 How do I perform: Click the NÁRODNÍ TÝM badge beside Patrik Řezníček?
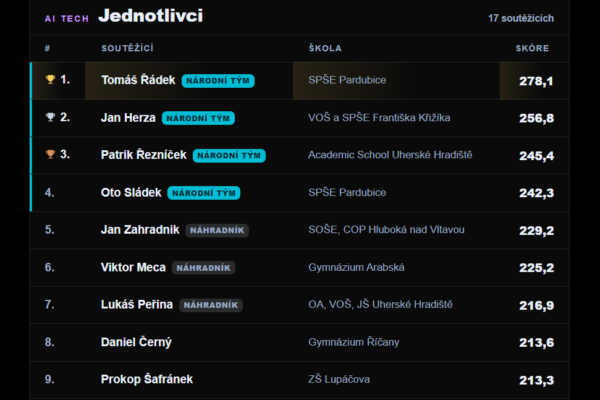[x=229, y=155]
